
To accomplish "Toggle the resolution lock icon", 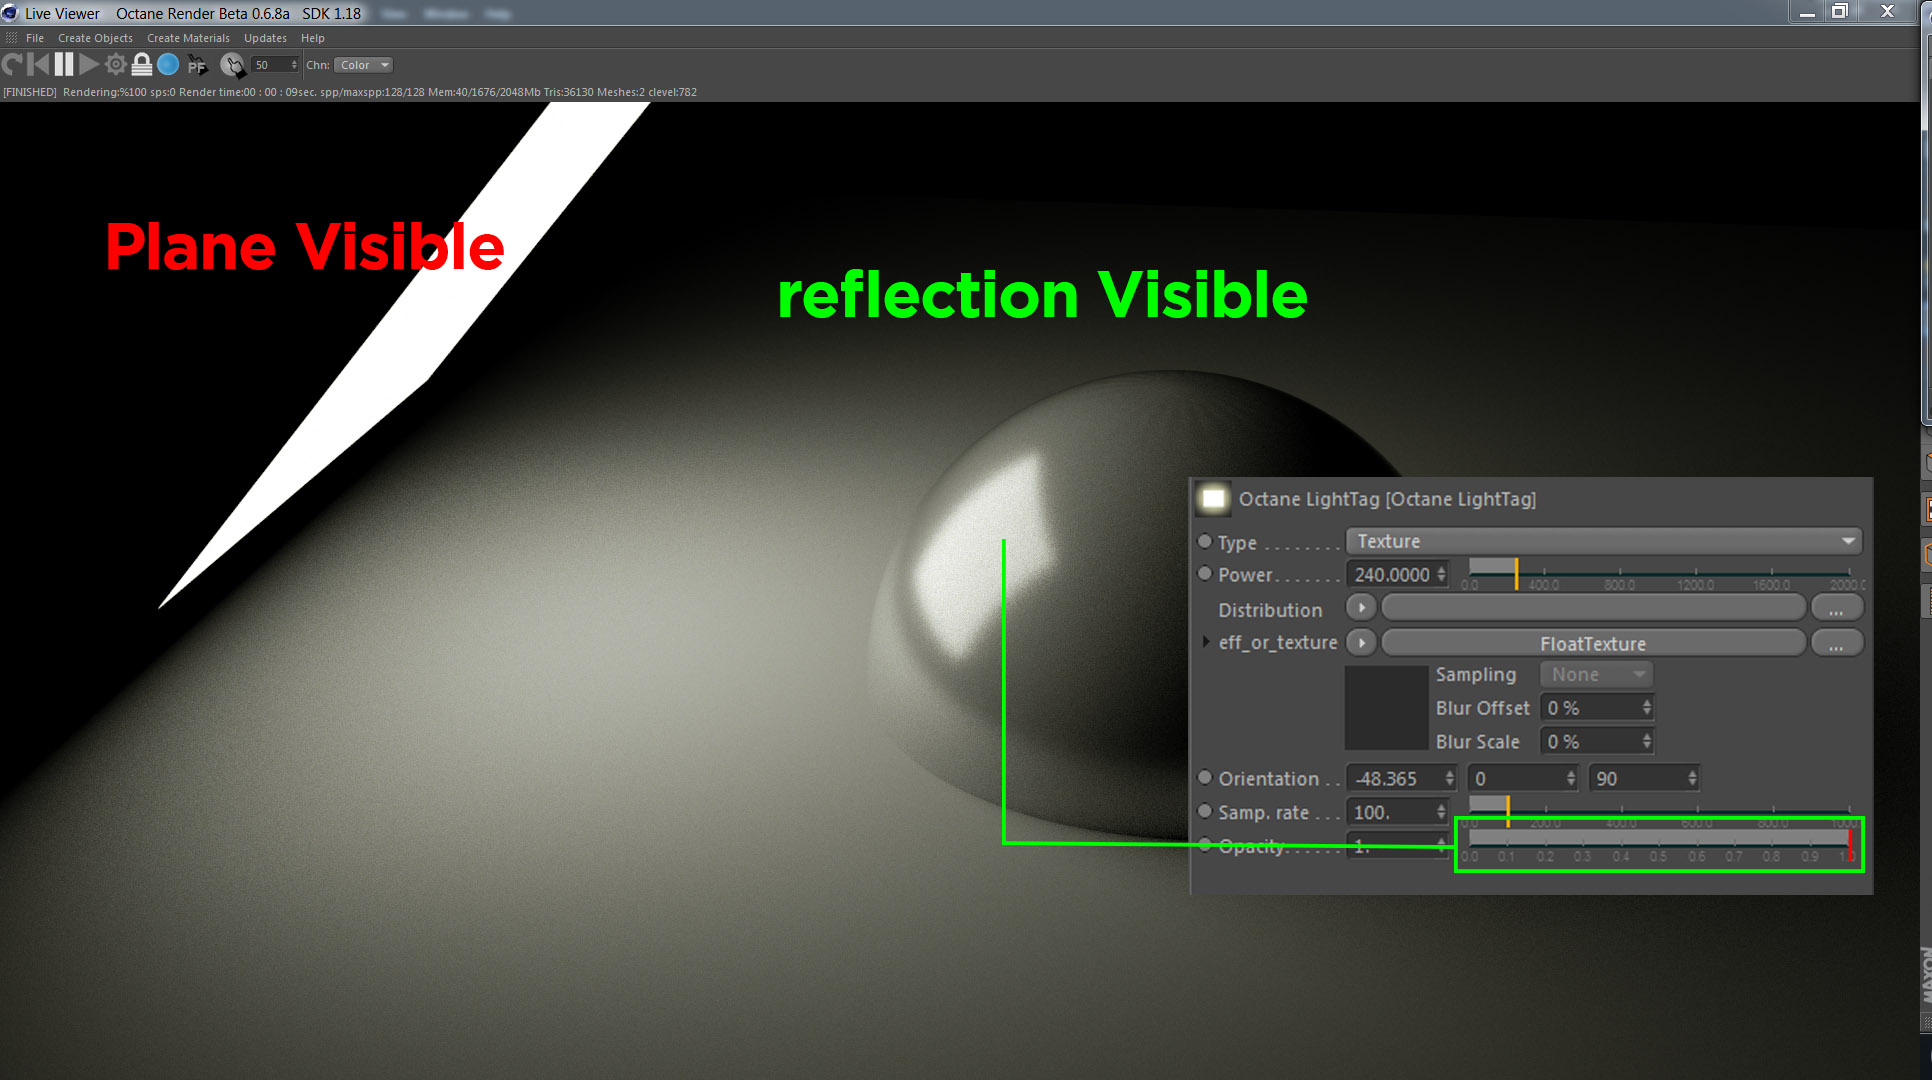I will click(142, 65).
